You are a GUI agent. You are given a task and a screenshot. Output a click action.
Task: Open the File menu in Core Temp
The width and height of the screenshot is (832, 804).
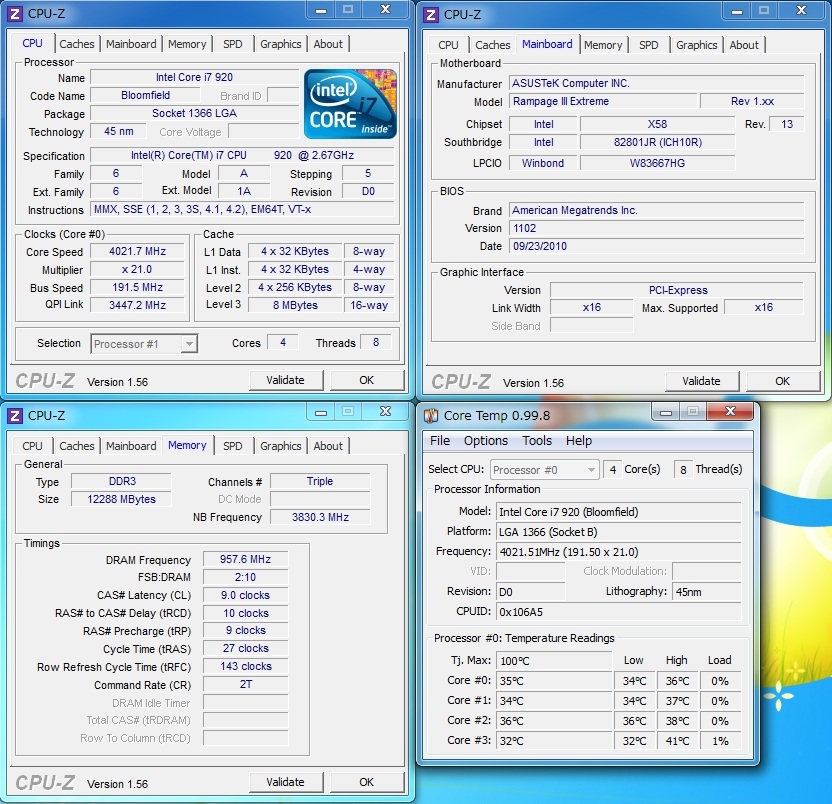point(440,441)
